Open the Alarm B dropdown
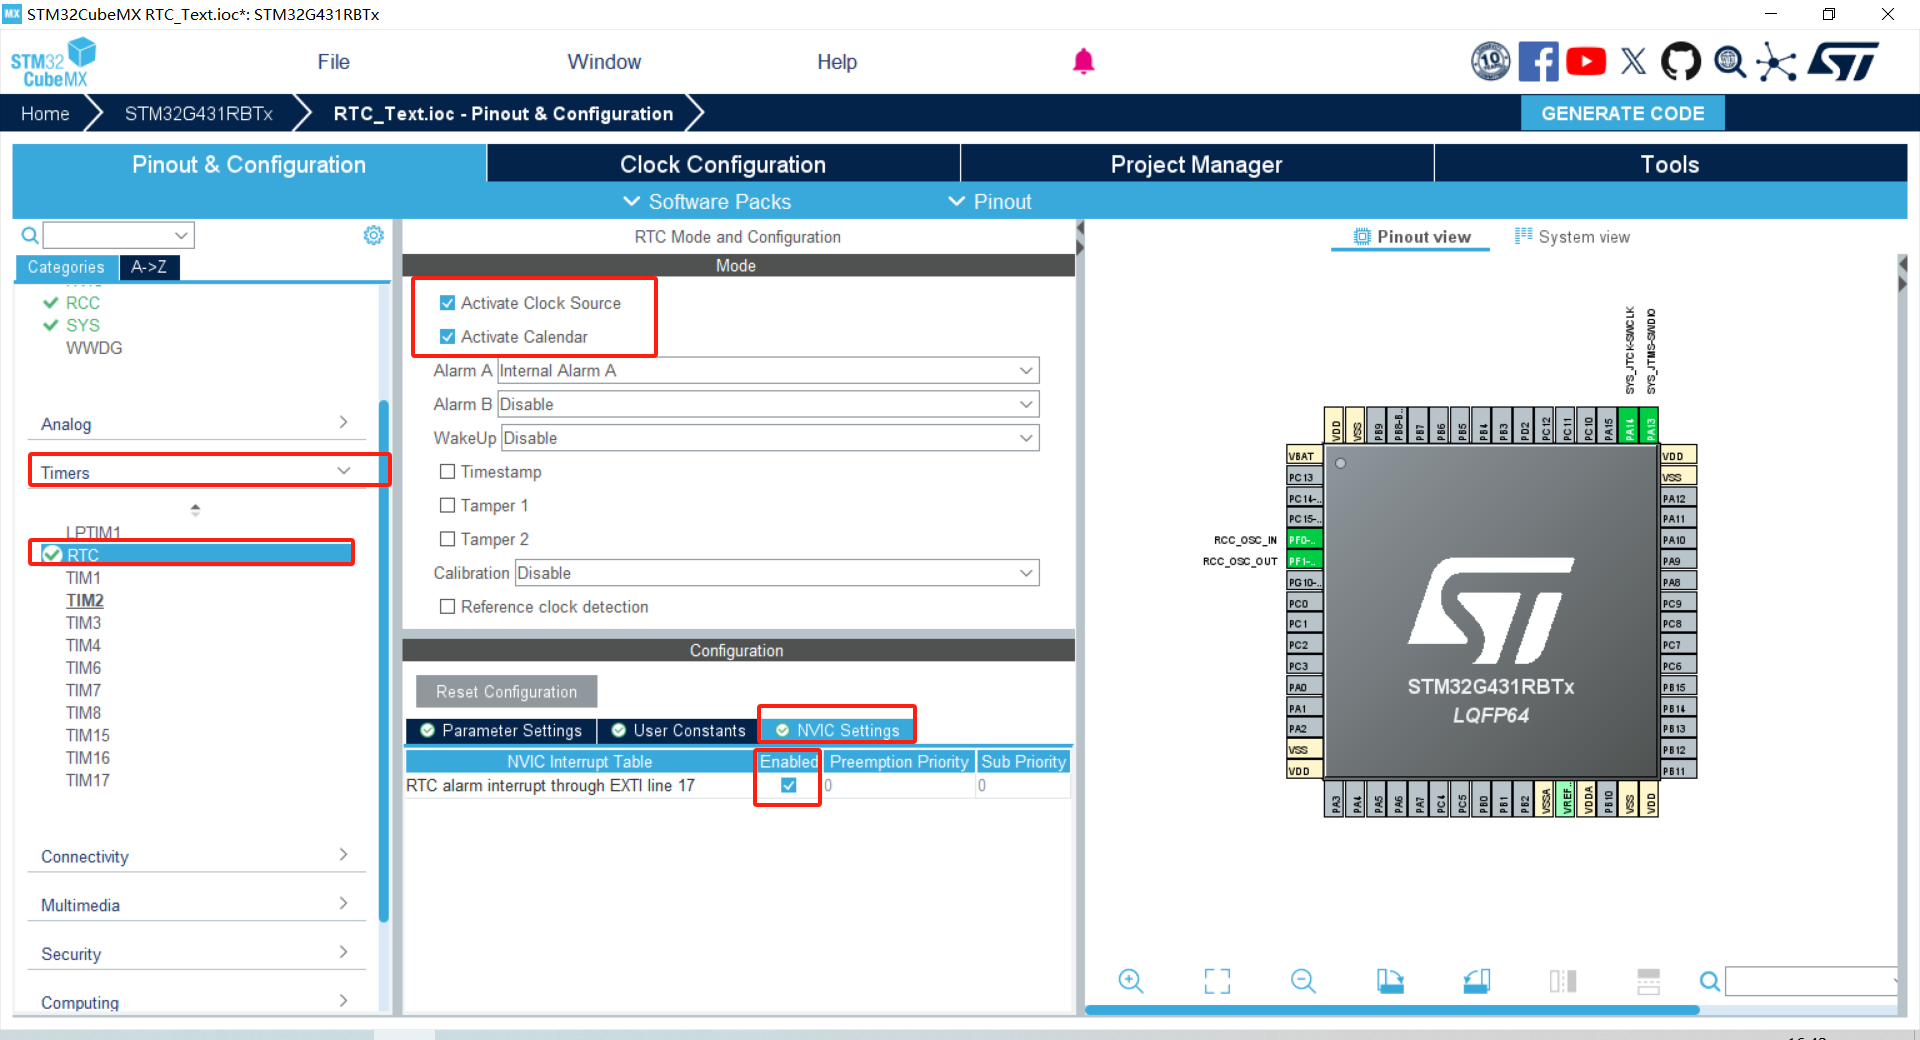This screenshot has height=1040, width=1920. click(768, 404)
